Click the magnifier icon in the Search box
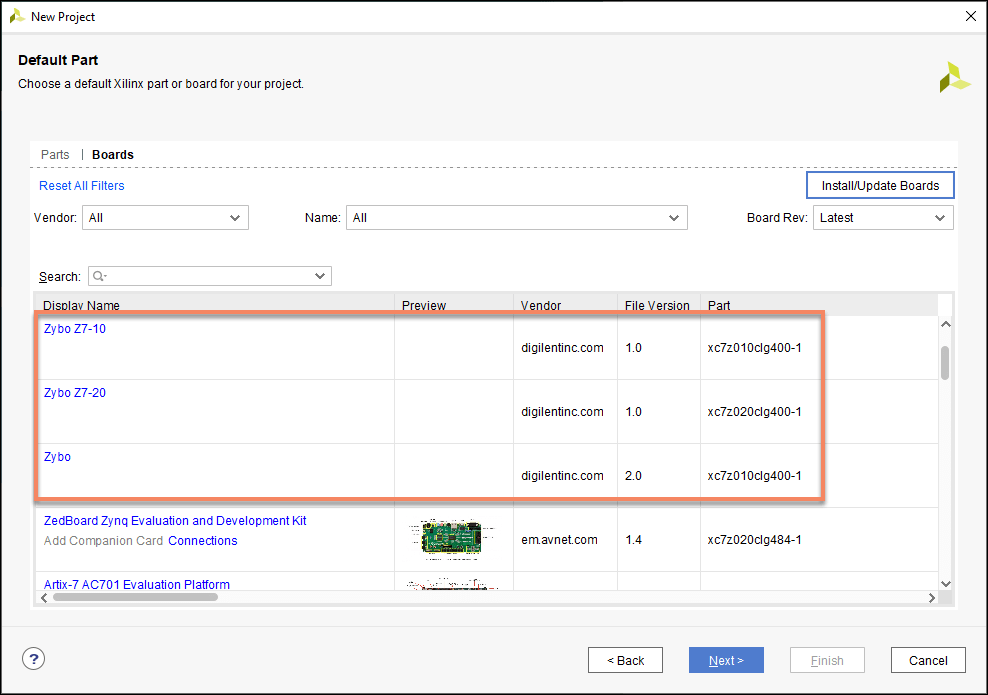This screenshot has height=695, width=988. click(x=98, y=276)
